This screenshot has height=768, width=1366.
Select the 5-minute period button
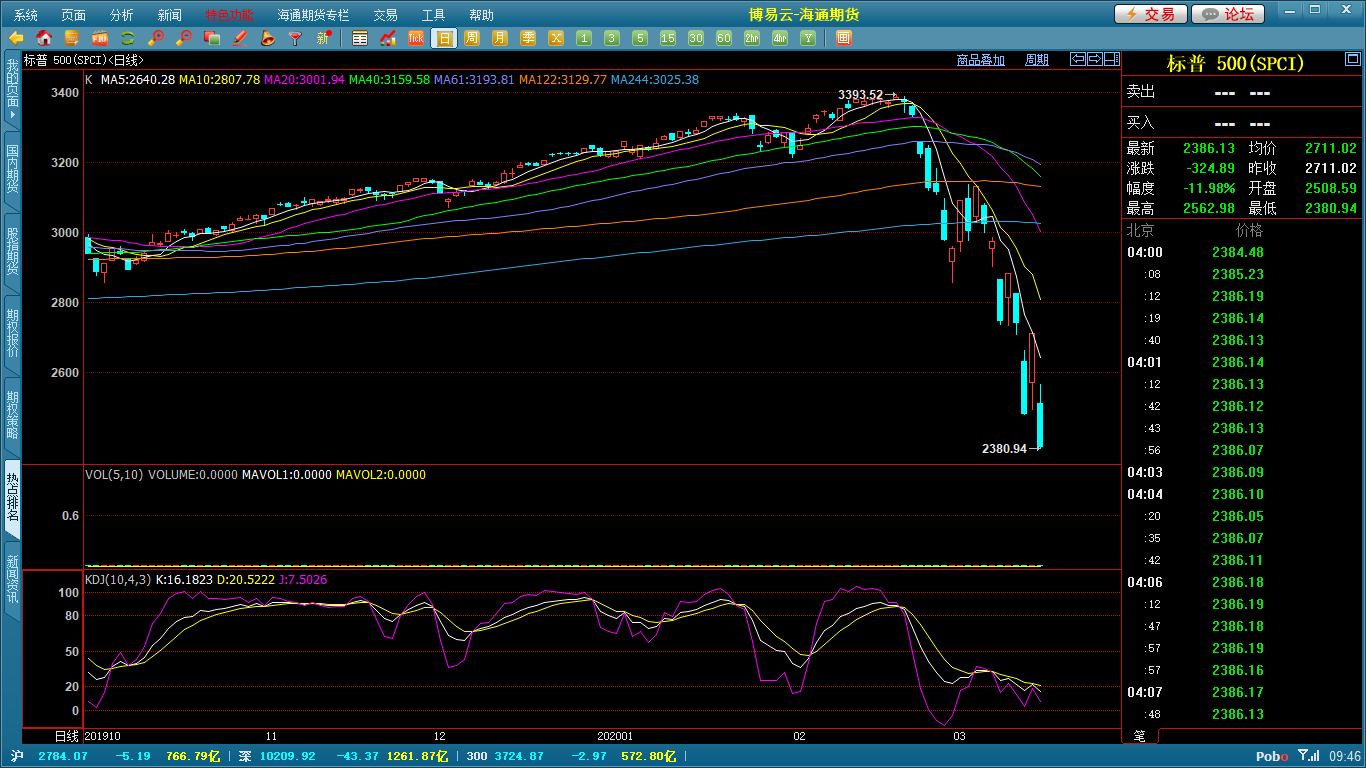(640, 38)
